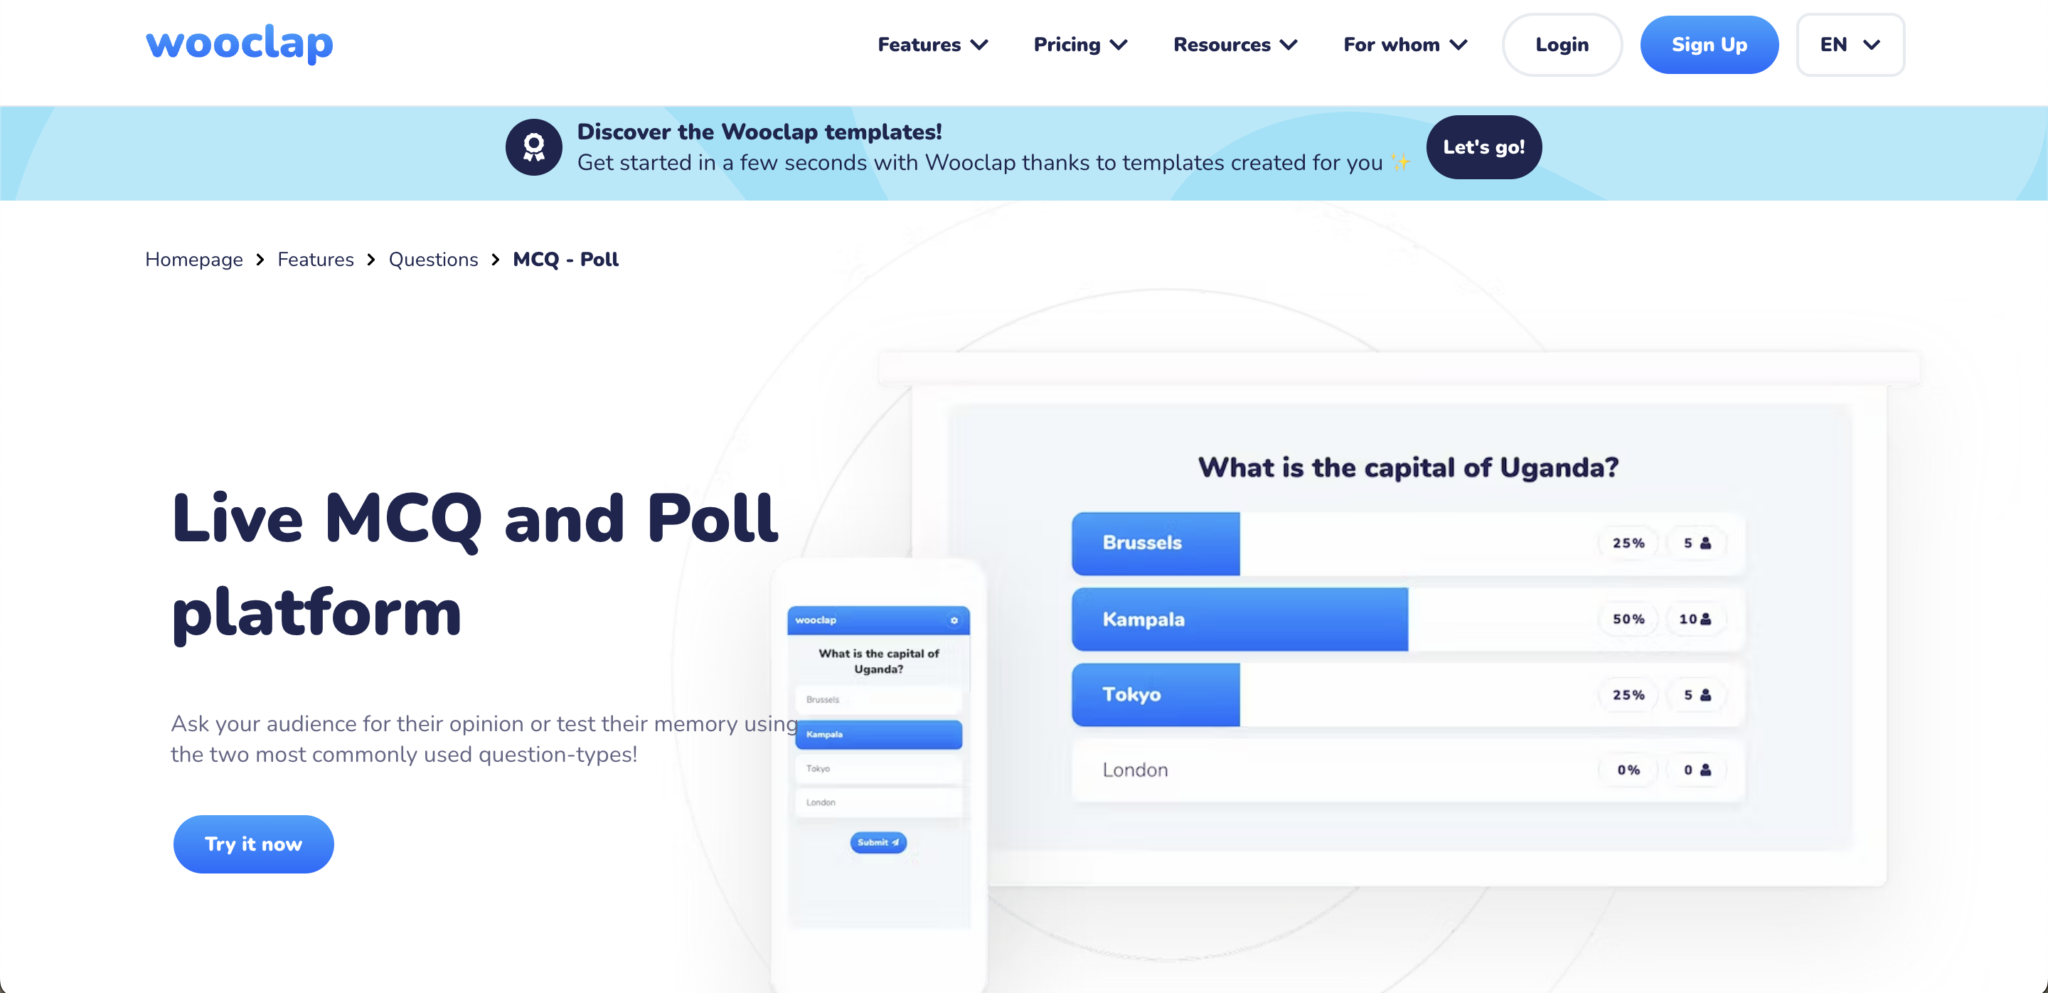The image size is (2048, 993).
Task: Open the Resources menu
Action: coord(1234,44)
